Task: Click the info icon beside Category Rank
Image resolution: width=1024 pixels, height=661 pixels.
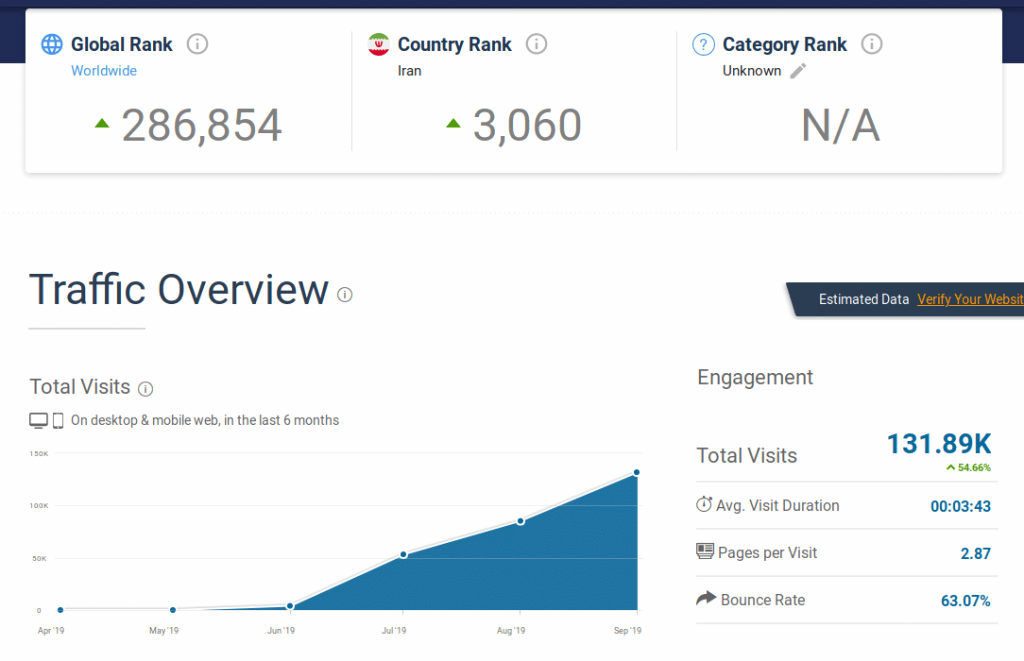Action: coord(872,44)
